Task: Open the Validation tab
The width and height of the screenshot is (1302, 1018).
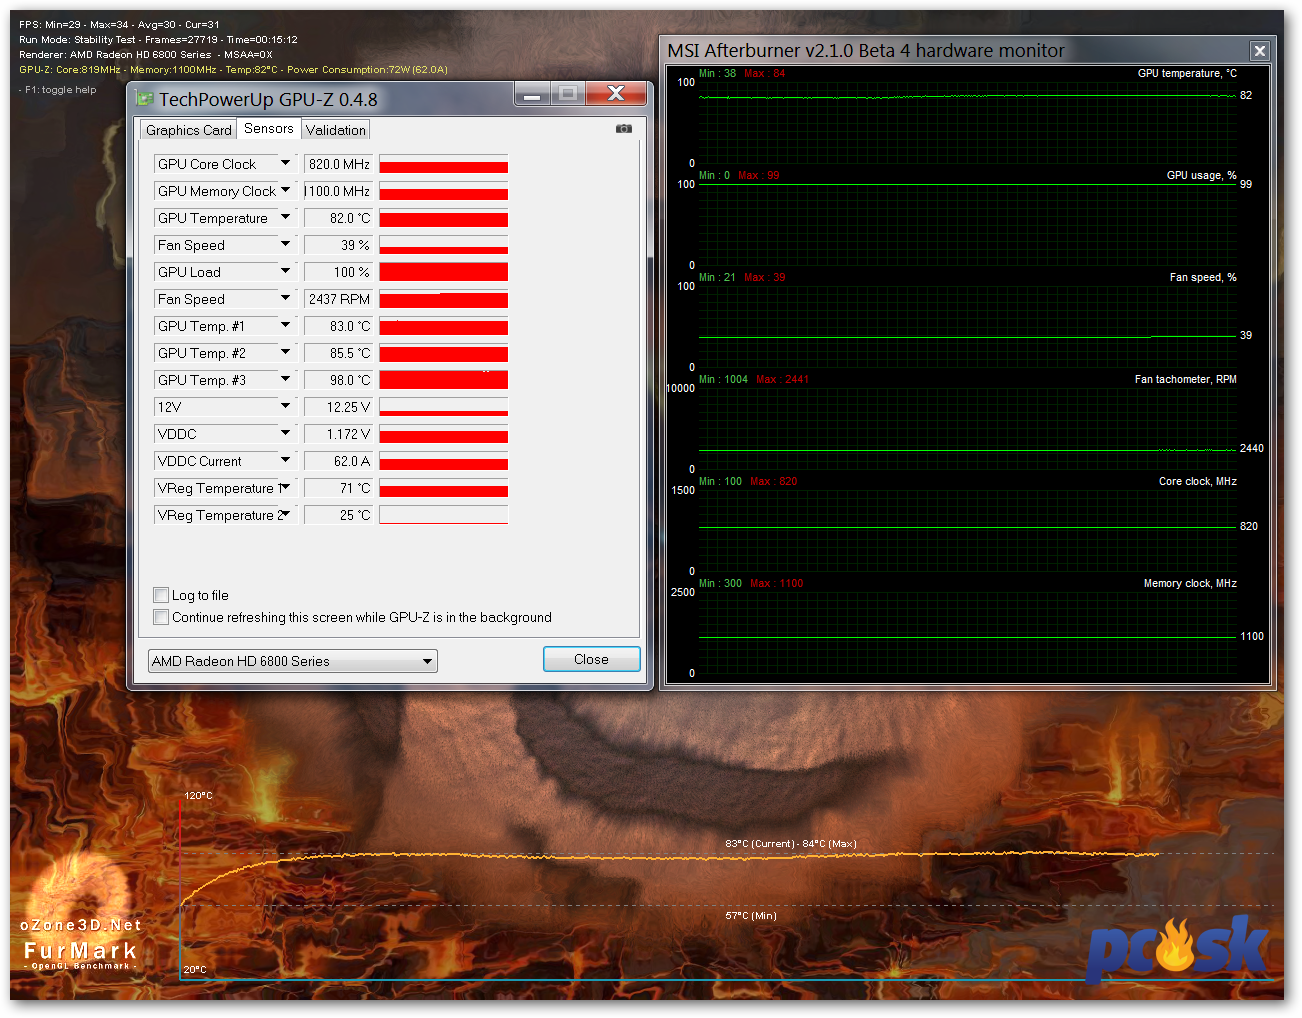Action: [336, 130]
